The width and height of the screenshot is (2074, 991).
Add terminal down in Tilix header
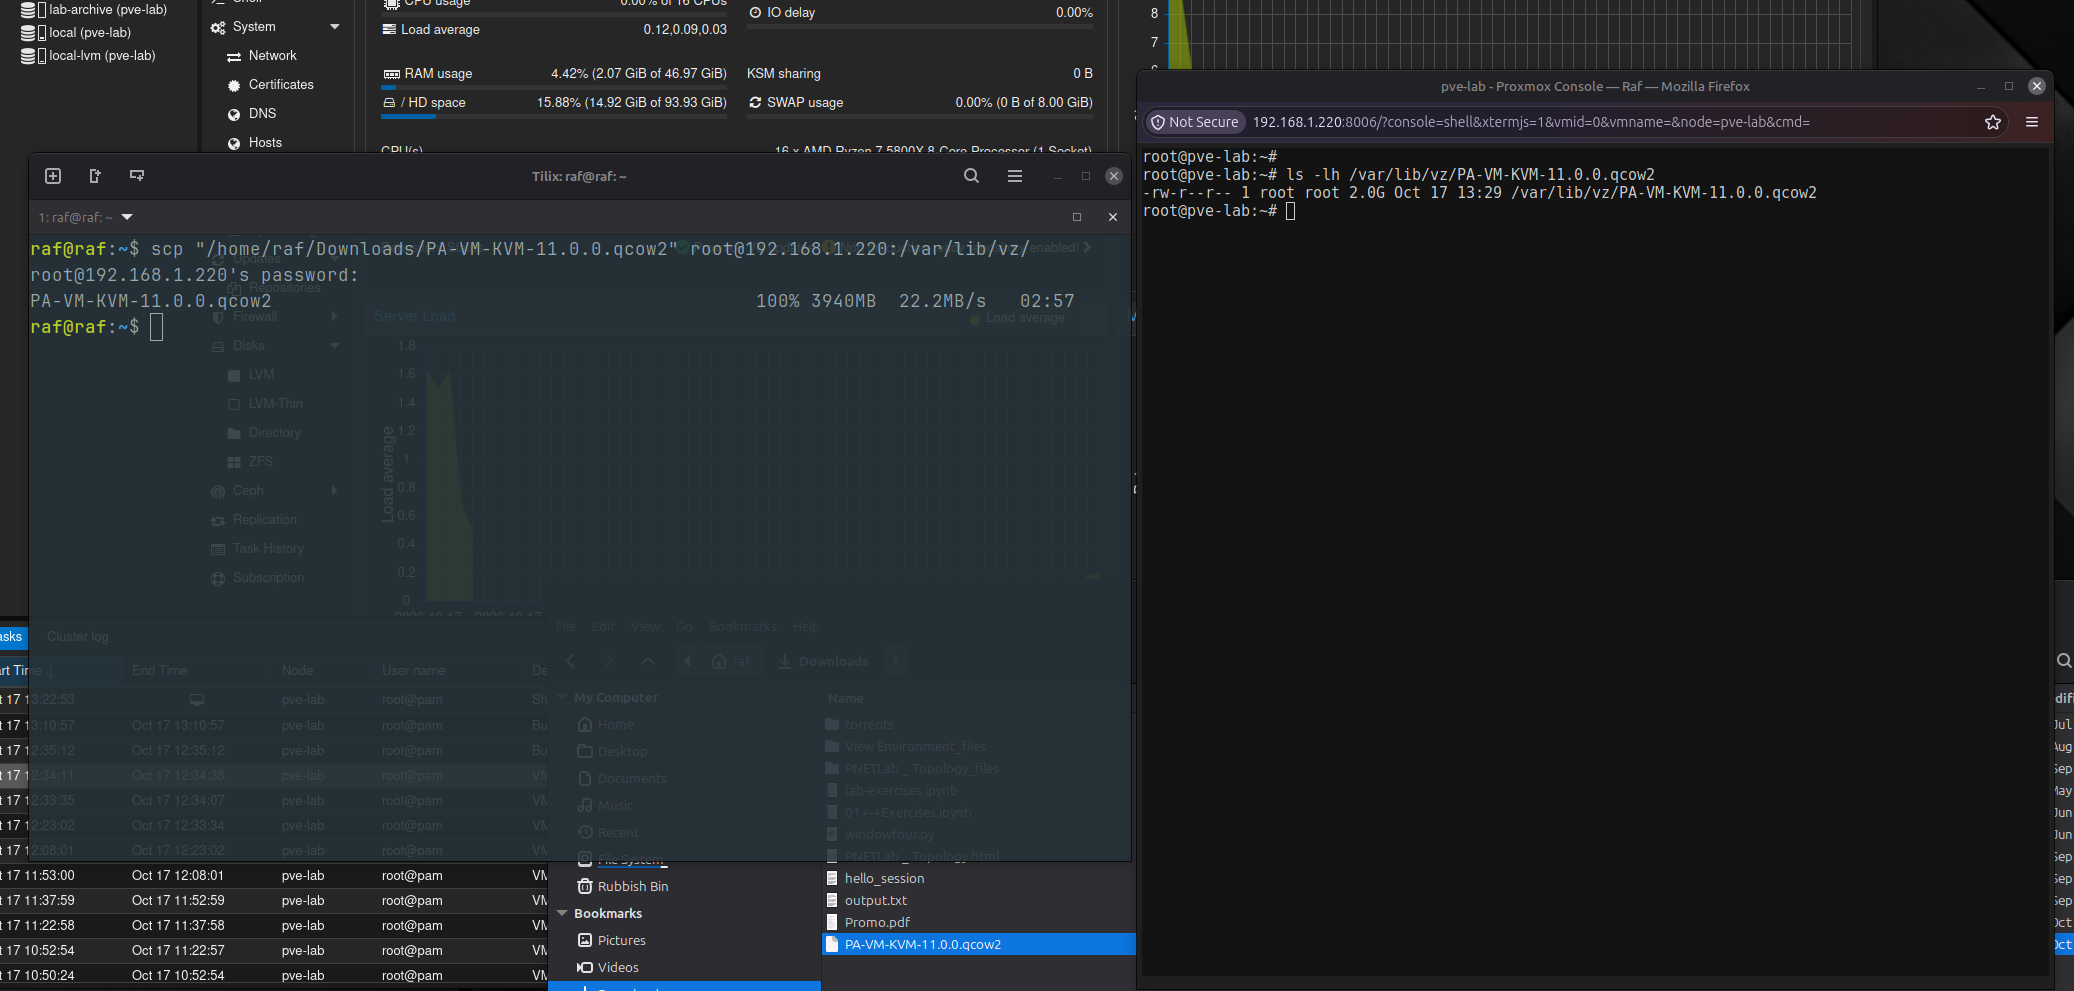tap(137, 176)
